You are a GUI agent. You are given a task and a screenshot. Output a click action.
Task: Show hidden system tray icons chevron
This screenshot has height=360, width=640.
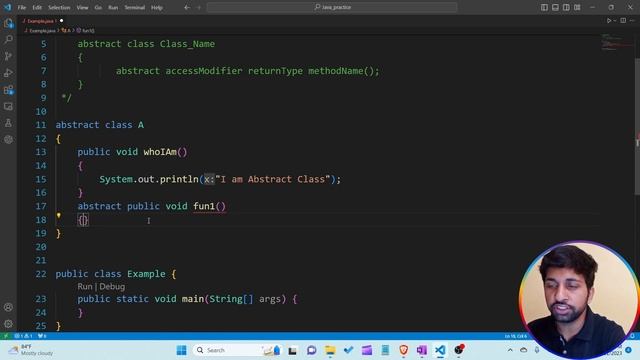click(510, 350)
